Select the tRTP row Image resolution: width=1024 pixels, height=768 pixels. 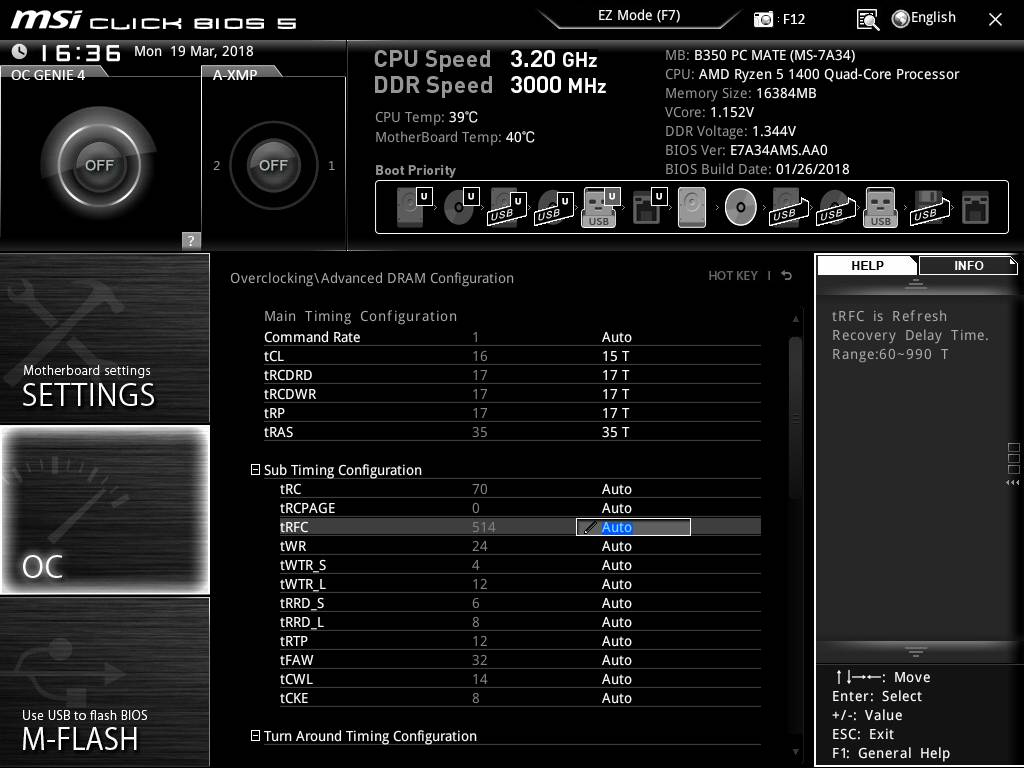[x=520, y=641]
